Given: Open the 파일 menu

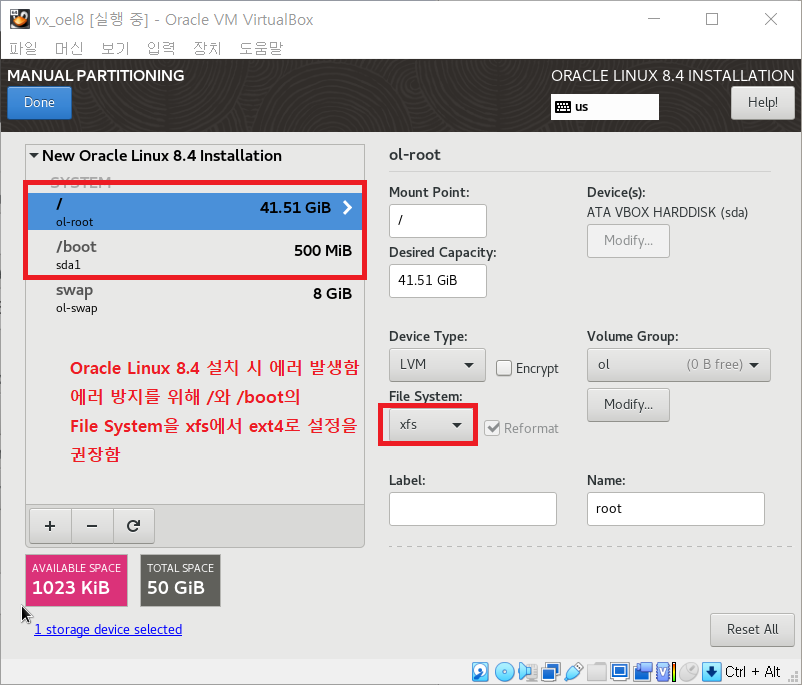Looking at the screenshot, I should pos(24,48).
